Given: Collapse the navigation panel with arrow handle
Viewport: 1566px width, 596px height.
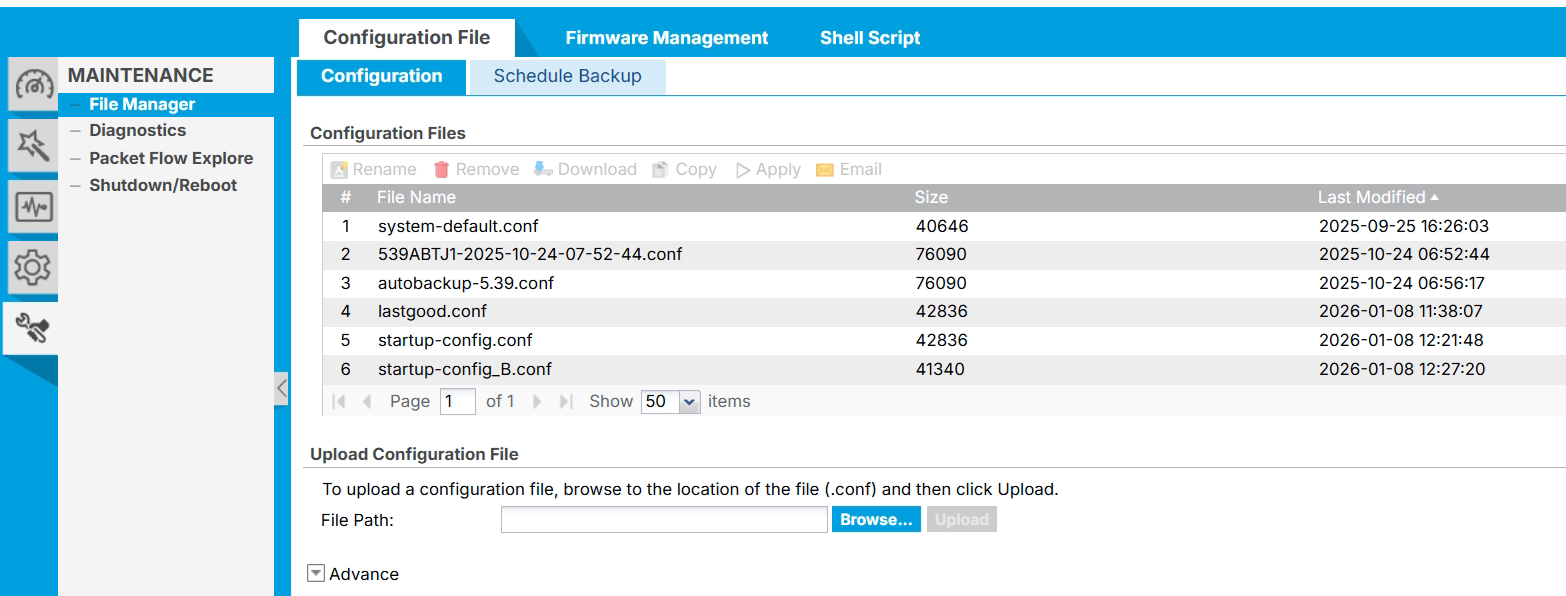Looking at the screenshot, I should [x=282, y=388].
